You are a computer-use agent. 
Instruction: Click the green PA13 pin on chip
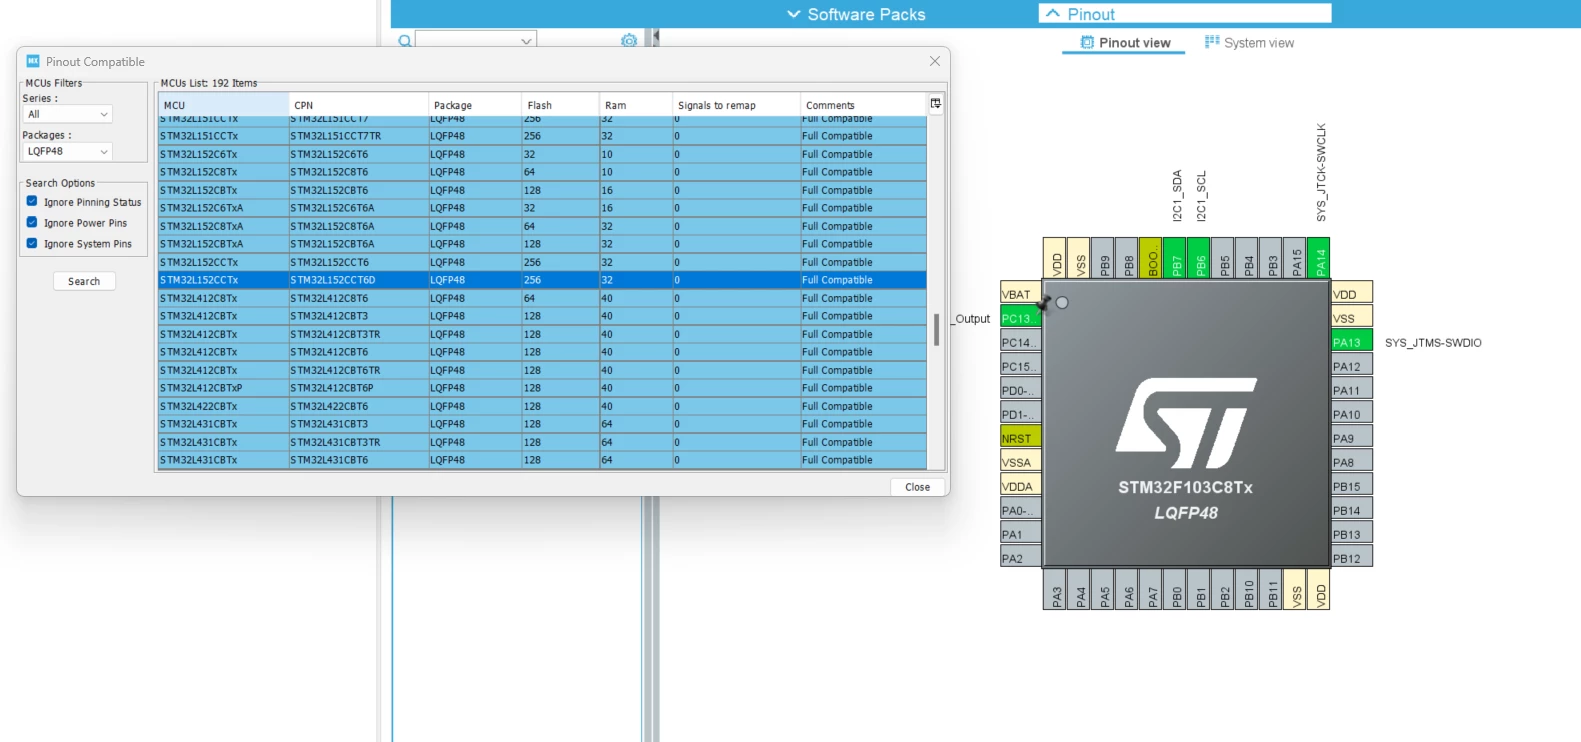(1352, 342)
